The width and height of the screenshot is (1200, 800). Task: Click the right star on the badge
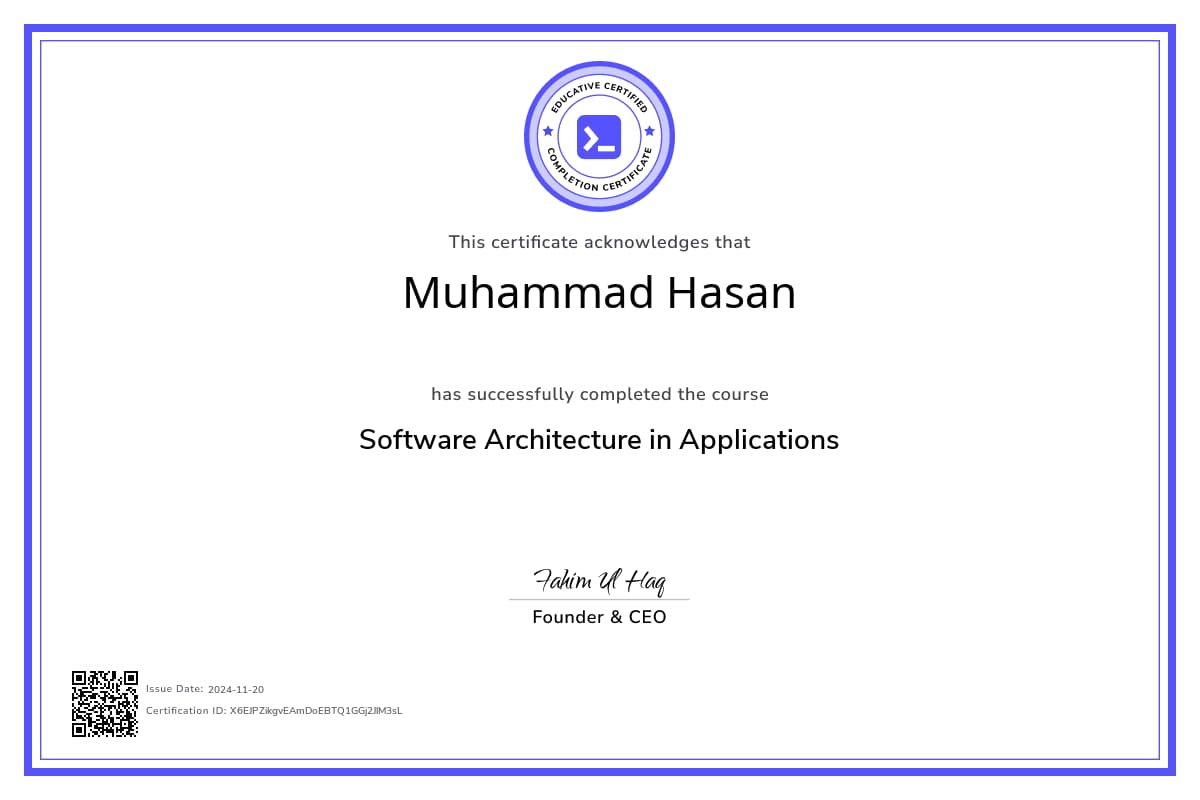click(650, 131)
